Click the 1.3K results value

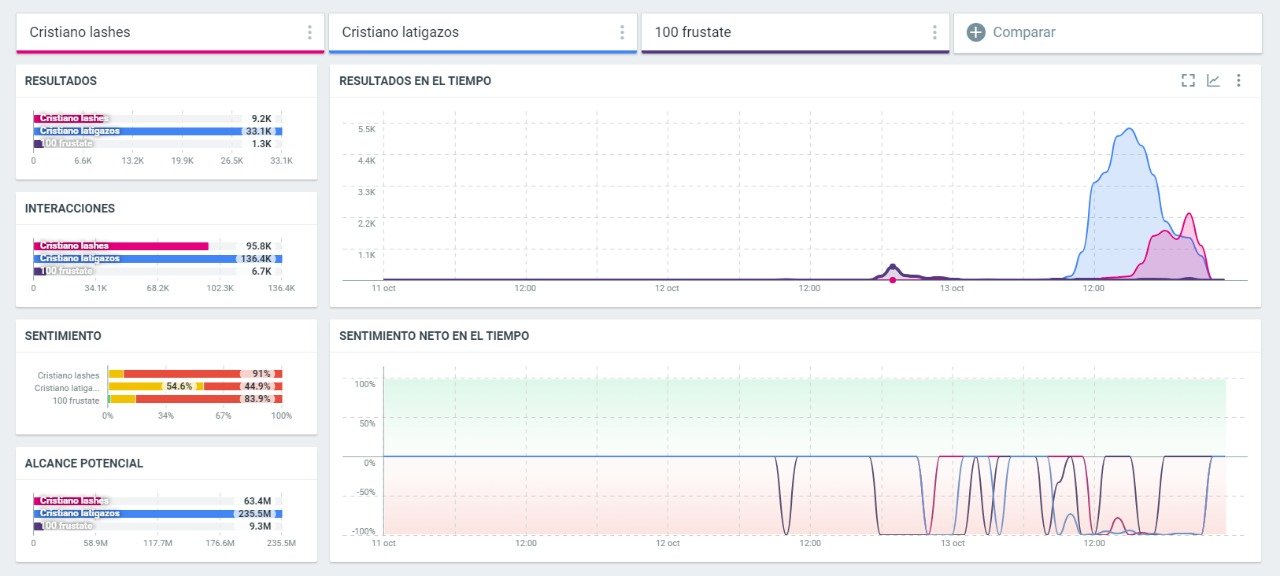tap(261, 144)
